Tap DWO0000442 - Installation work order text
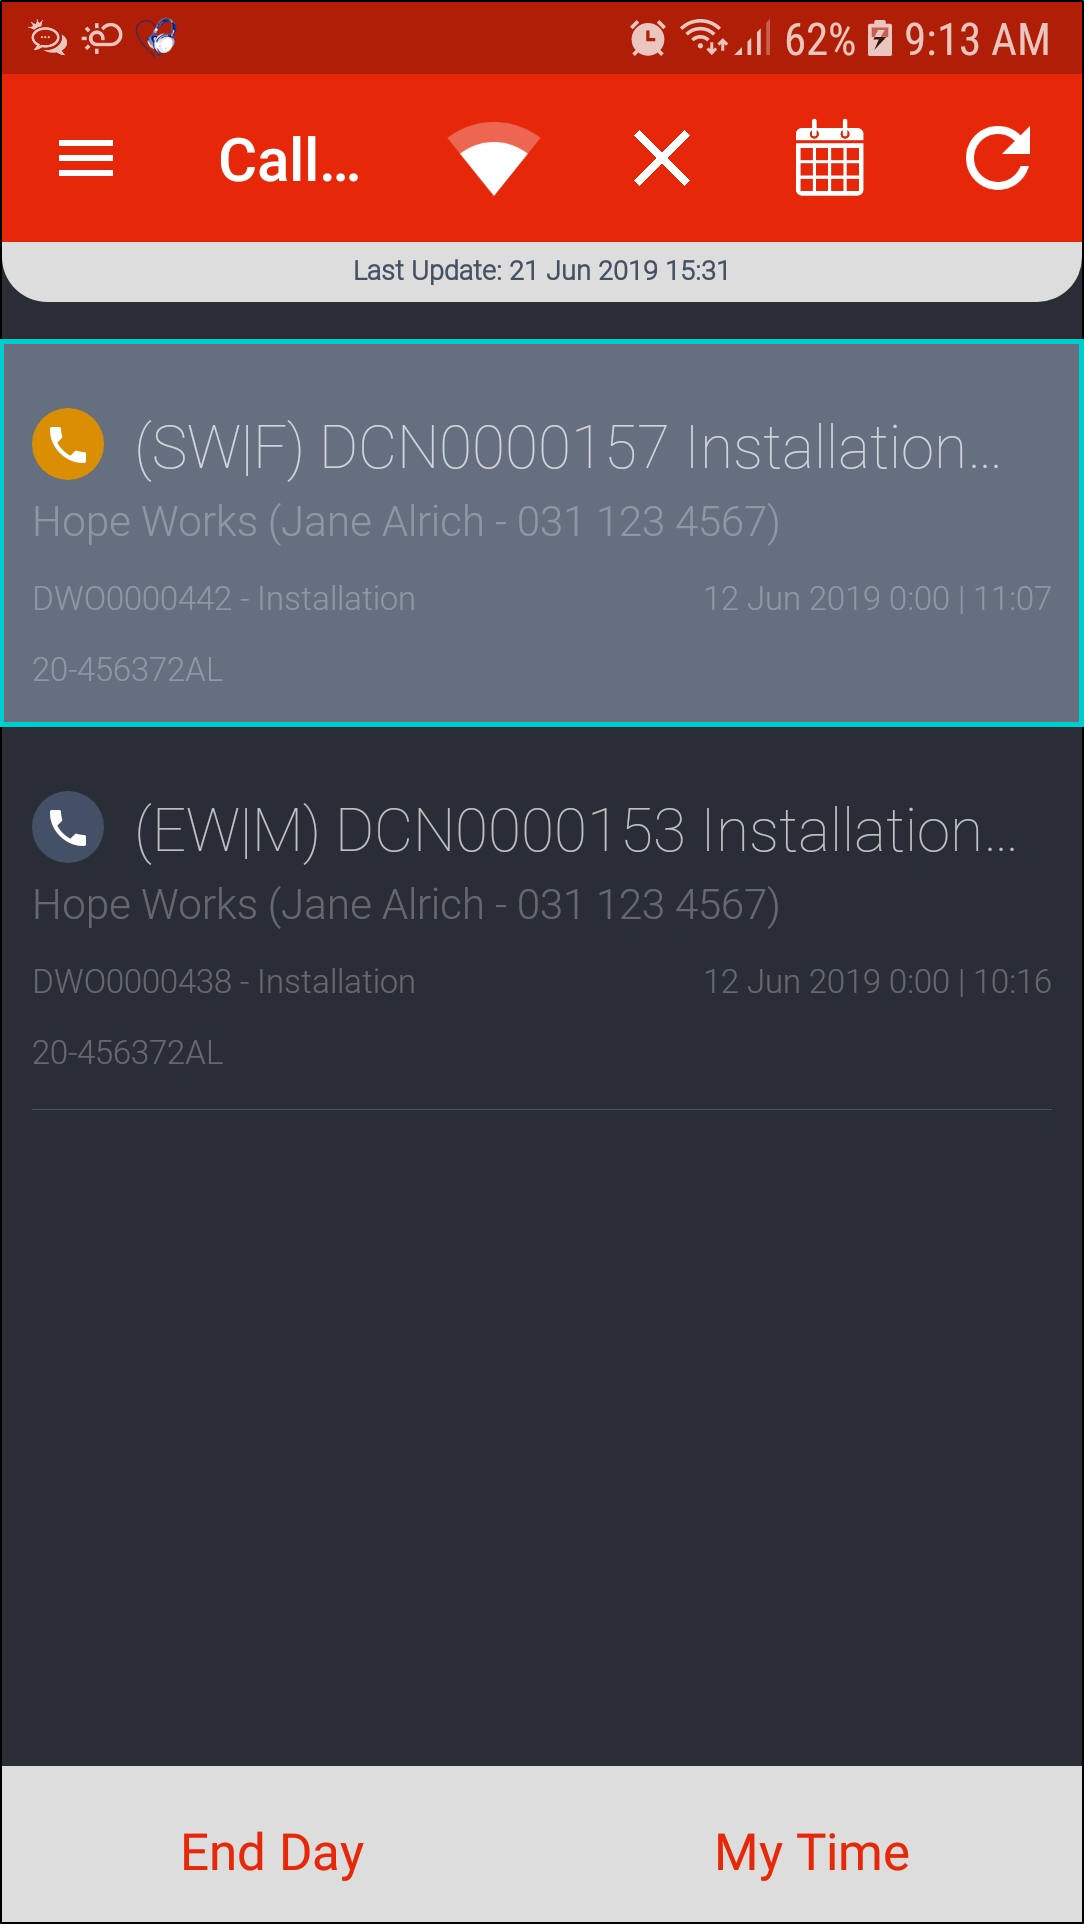This screenshot has width=1084, height=1924. pos(224,599)
